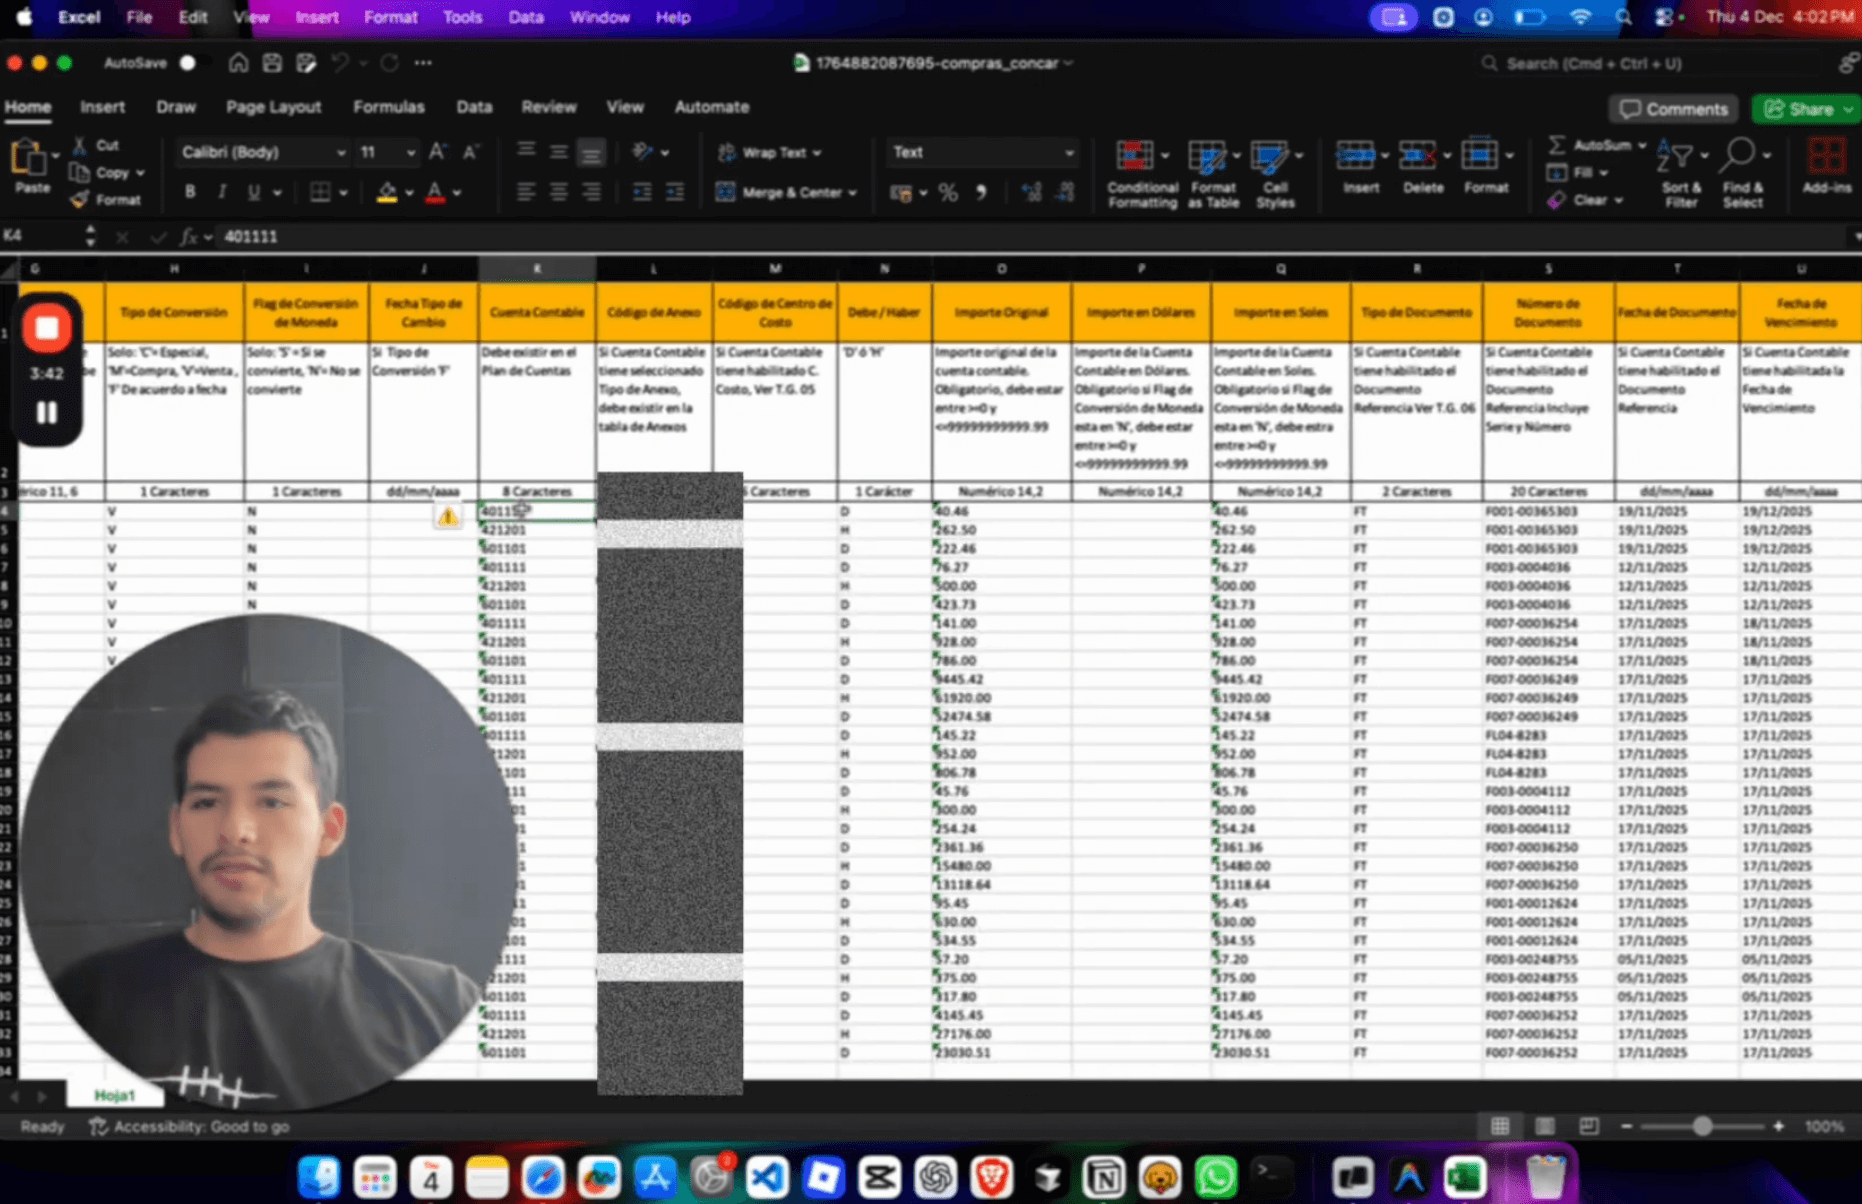This screenshot has height=1204, width=1862.
Task: Click the Add-ins icon
Action: (1826, 158)
